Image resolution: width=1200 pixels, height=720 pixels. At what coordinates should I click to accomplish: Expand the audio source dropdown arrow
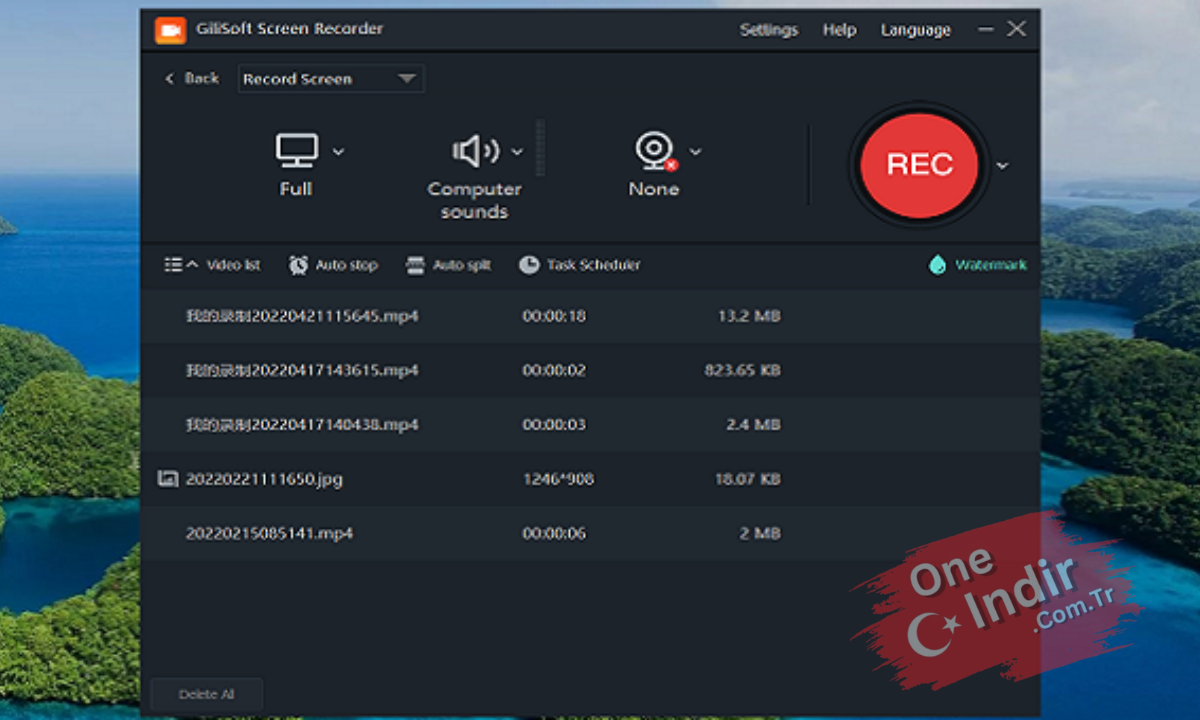point(517,152)
